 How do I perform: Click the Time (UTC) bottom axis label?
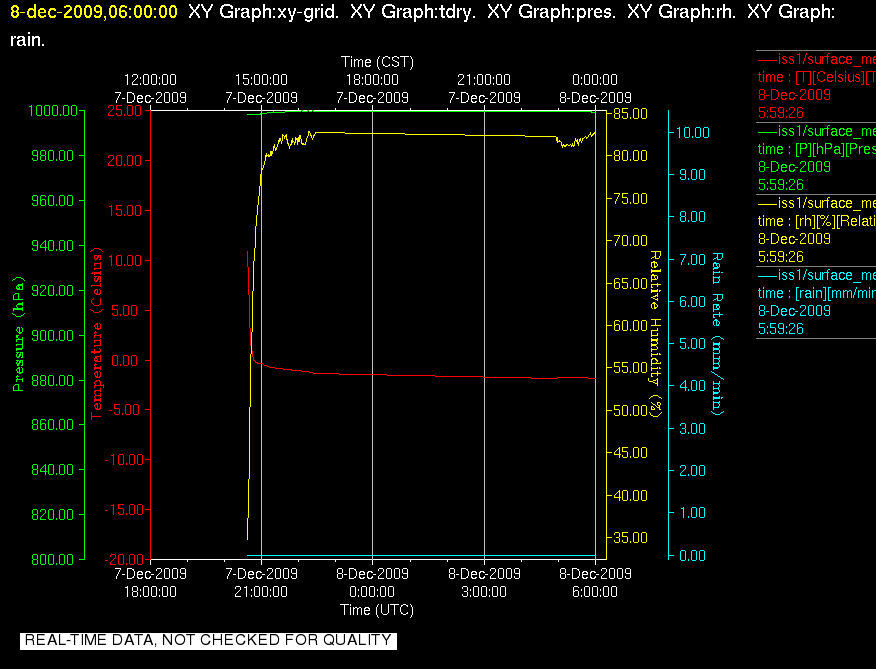[x=377, y=609]
